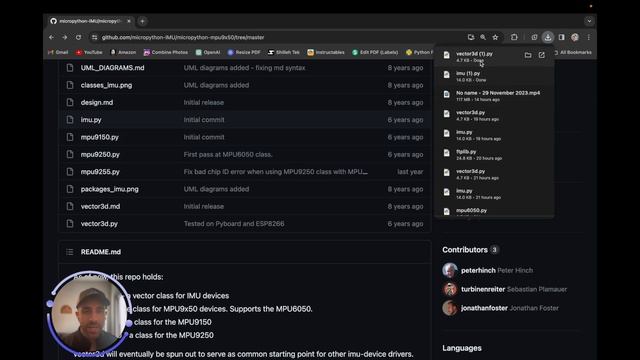Click the address bar URL

tap(183, 37)
